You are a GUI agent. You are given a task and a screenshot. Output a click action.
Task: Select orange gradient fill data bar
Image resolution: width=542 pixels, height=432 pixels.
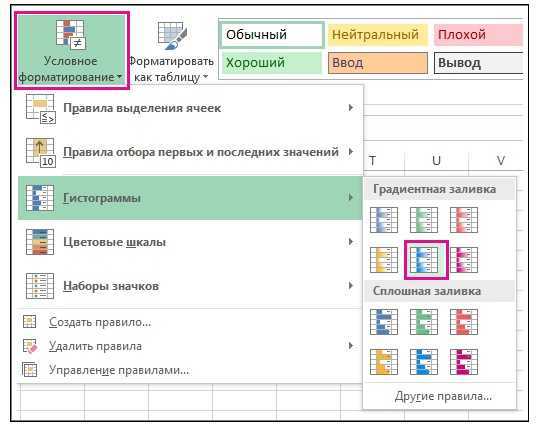384,260
